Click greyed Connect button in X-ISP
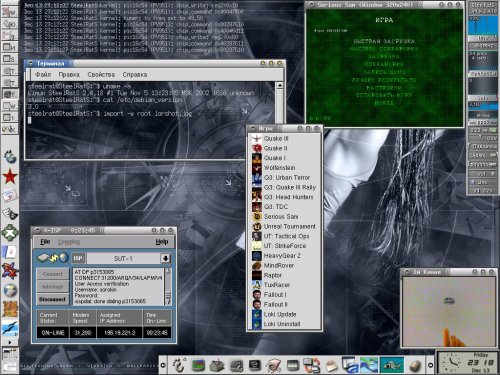The image size is (500, 375). click(52, 274)
